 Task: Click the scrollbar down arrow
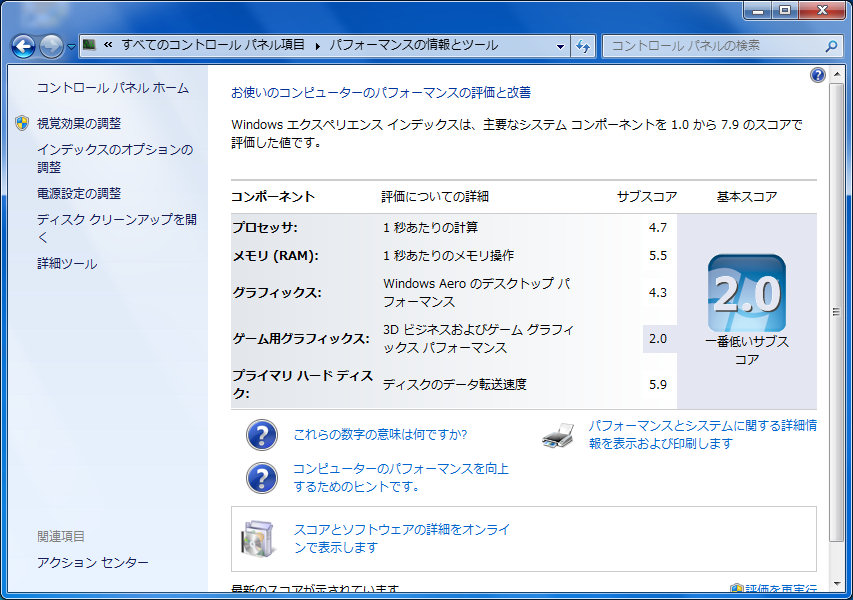(x=836, y=584)
